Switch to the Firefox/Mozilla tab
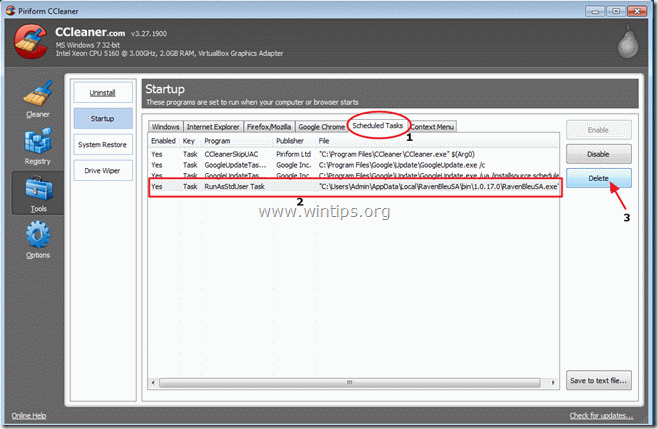Viewport: 658px width, 429px height. point(269,127)
